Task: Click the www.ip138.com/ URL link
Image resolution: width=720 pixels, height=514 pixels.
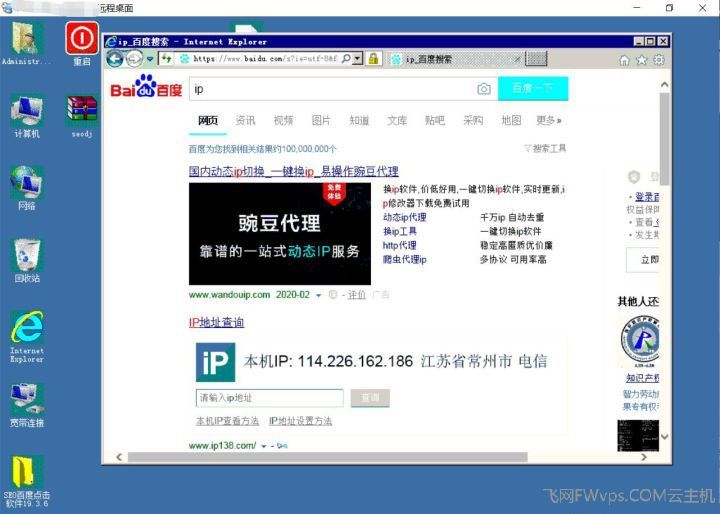Action: pyautogui.click(x=222, y=446)
